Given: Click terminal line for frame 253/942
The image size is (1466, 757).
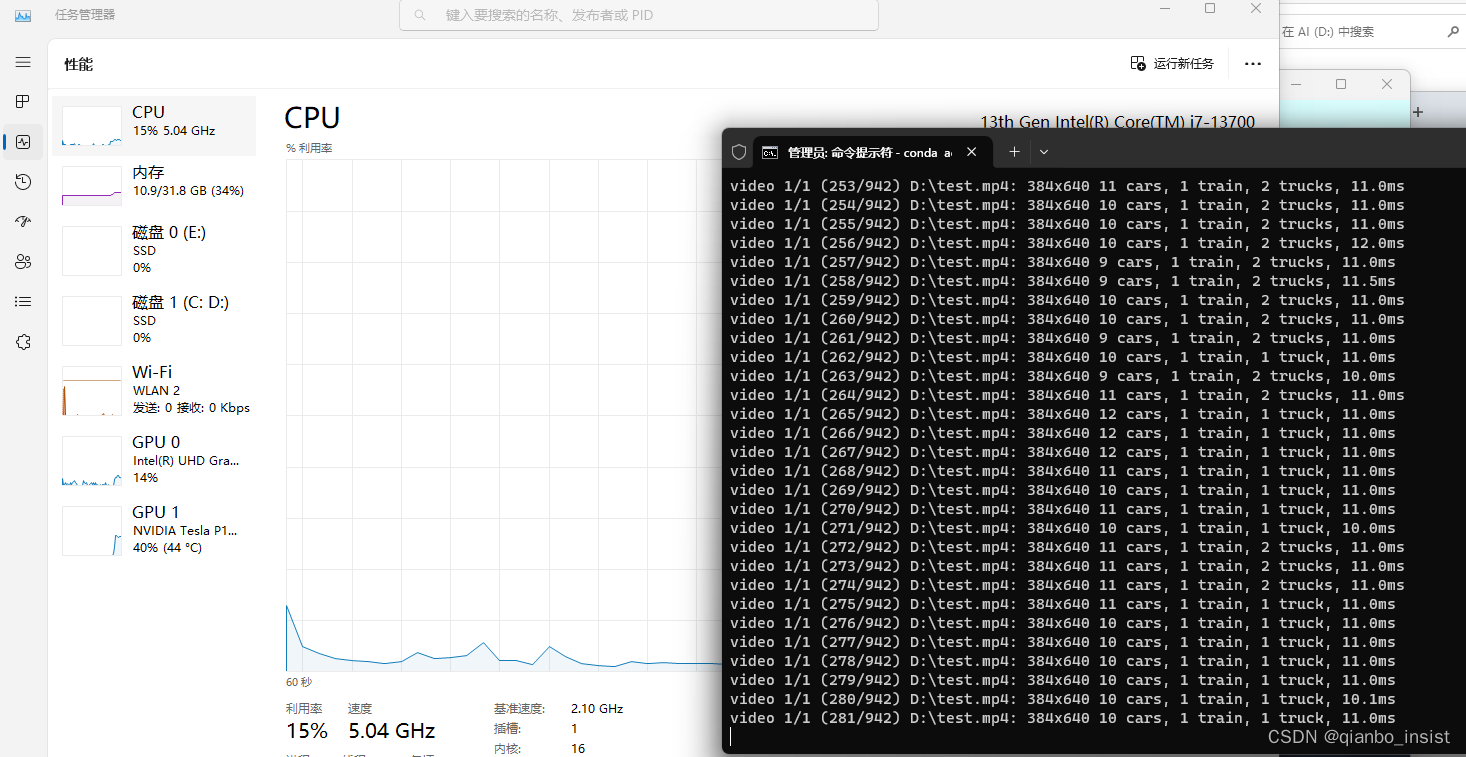Looking at the screenshot, I should tap(1067, 186).
